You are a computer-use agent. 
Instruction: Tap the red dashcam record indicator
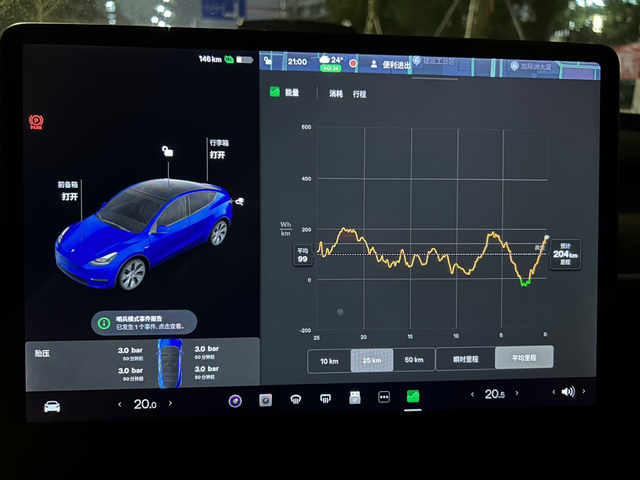[x=353, y=63]
